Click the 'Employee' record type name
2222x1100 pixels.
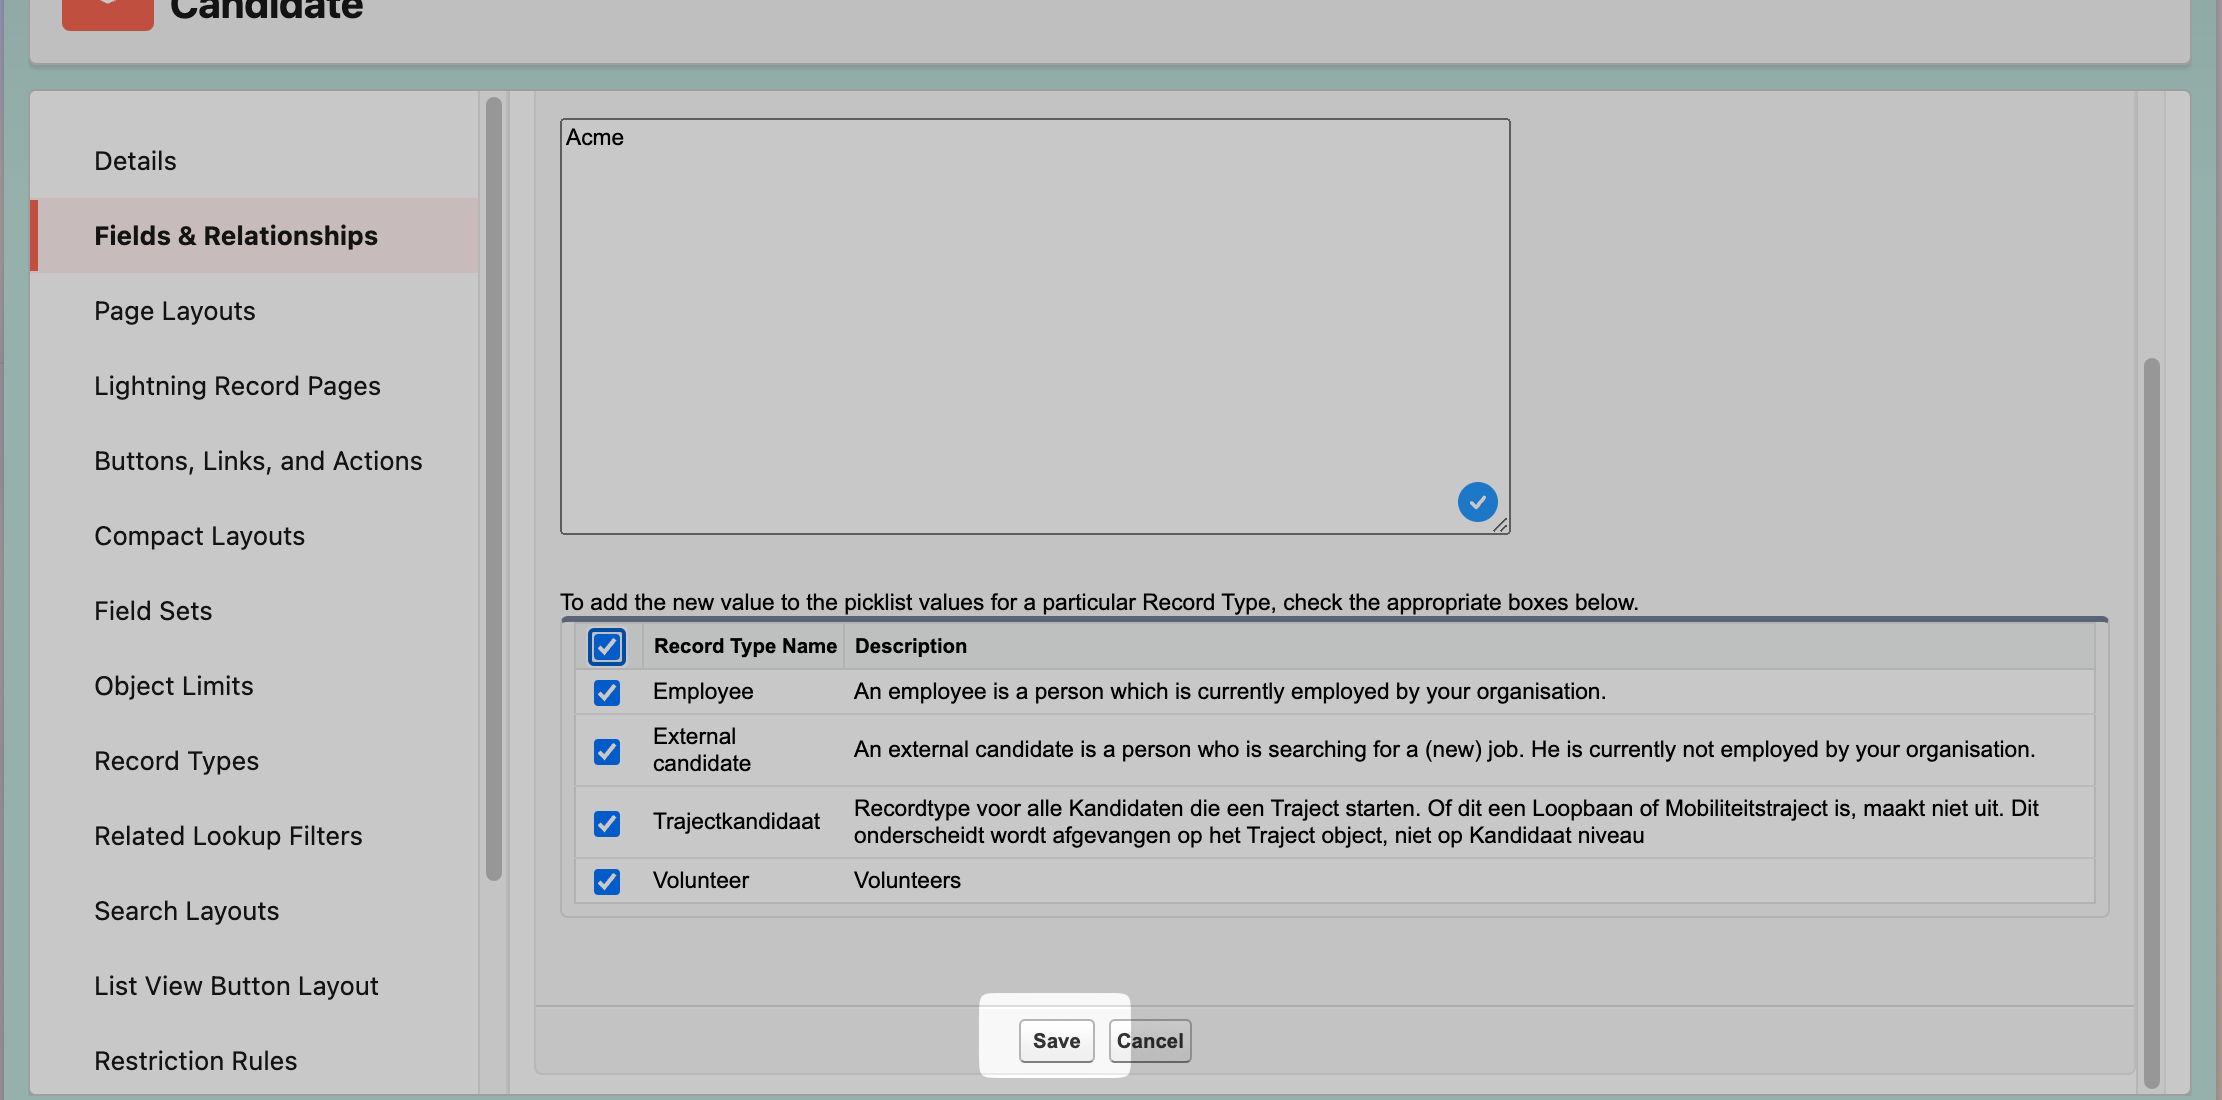pyautogui.click(x=703, y=692)
